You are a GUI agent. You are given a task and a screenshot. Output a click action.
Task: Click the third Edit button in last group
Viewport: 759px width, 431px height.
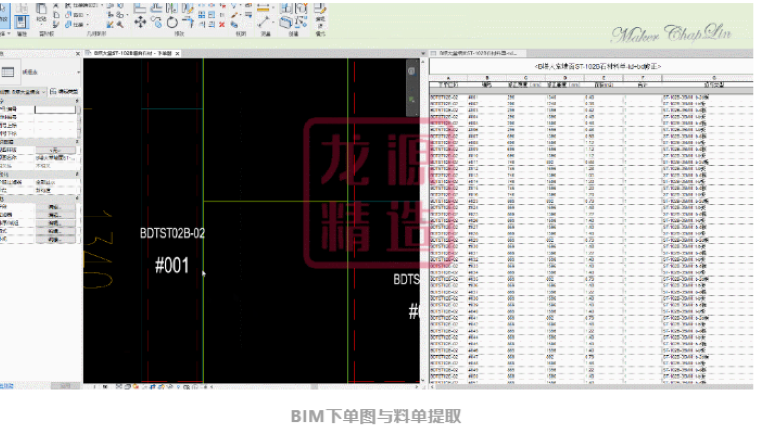click(x=54, y=223)
